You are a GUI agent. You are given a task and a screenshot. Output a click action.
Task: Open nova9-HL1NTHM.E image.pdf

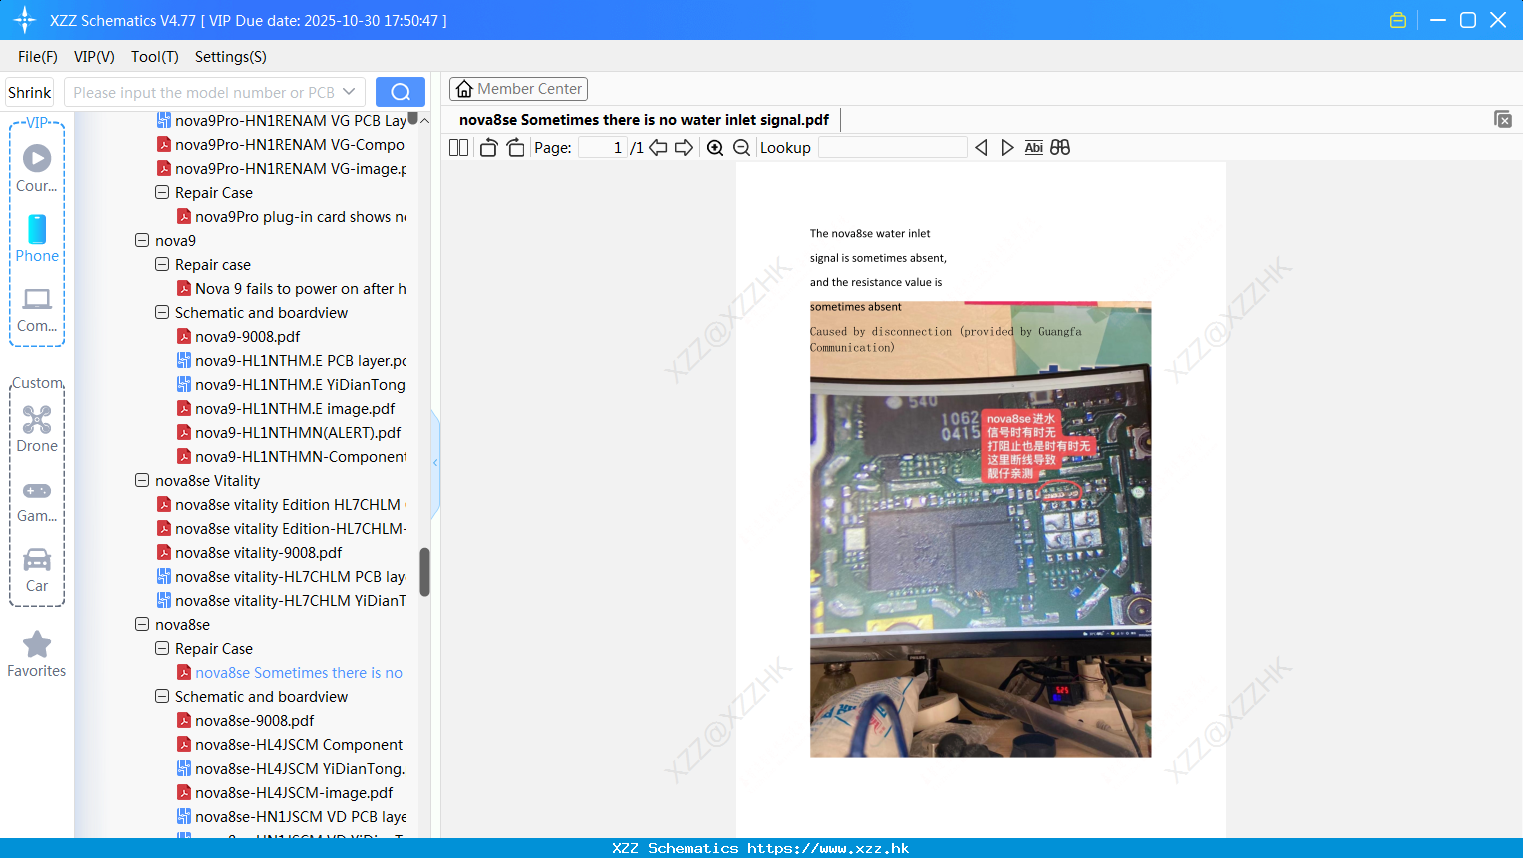(295, 409)
